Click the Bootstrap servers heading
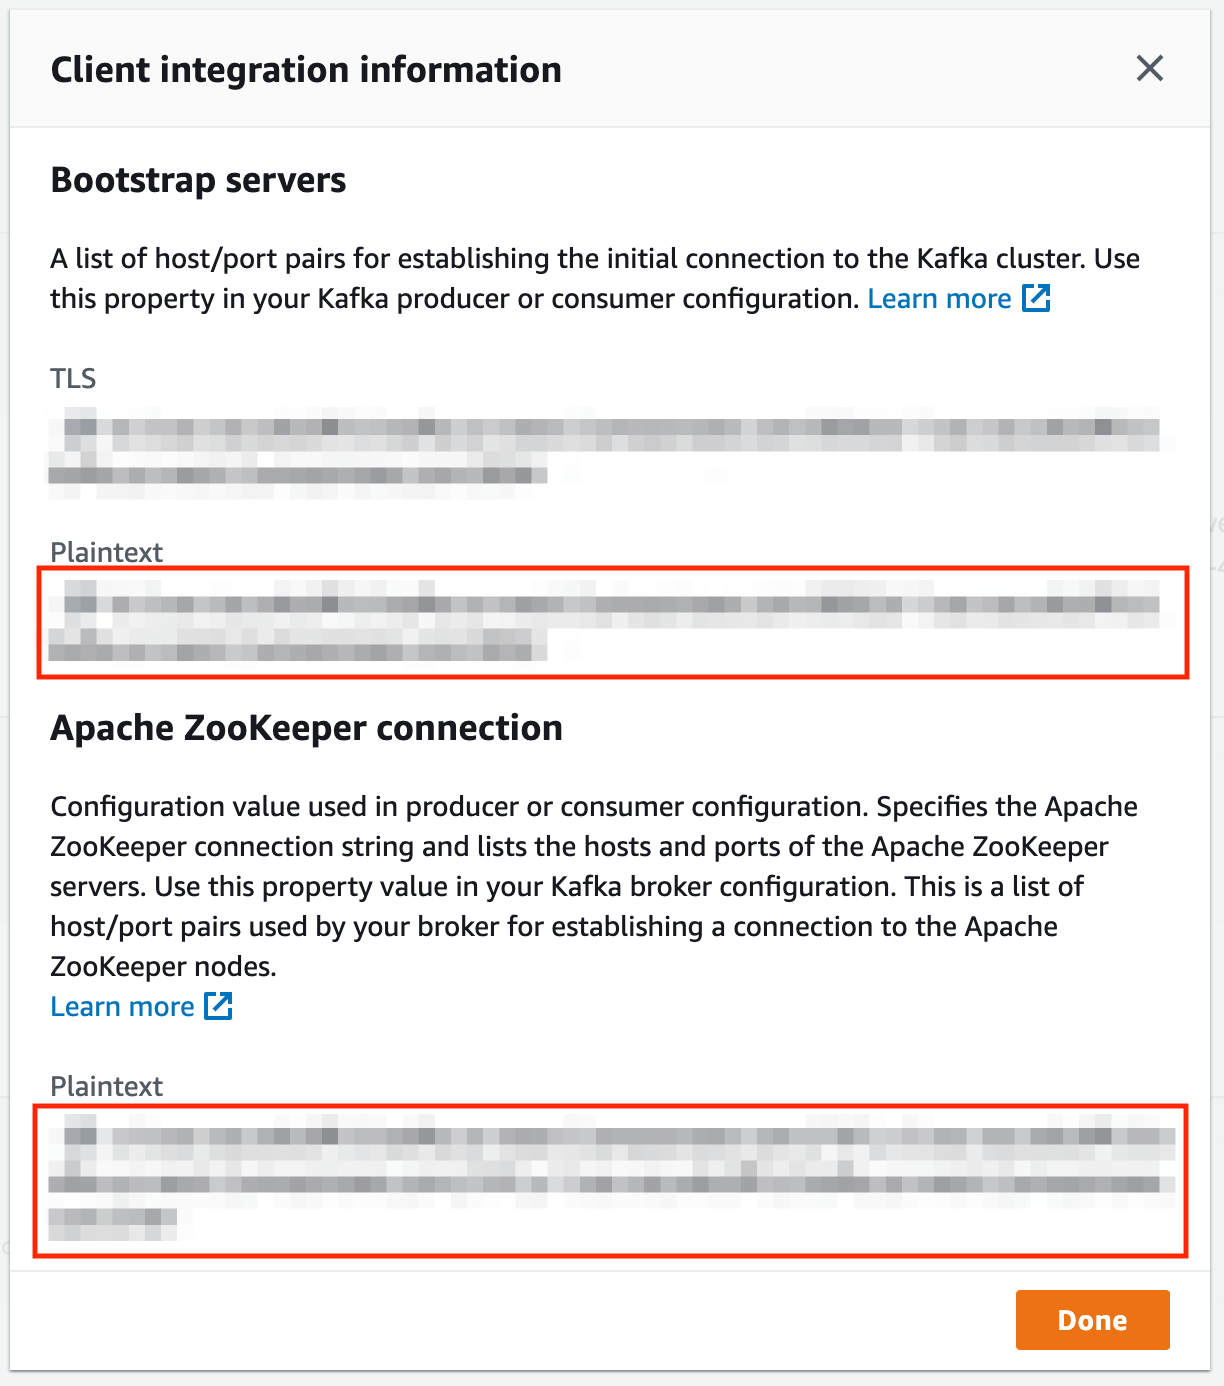Viewport: 1224px width, 1386px height. coord(198,180)
